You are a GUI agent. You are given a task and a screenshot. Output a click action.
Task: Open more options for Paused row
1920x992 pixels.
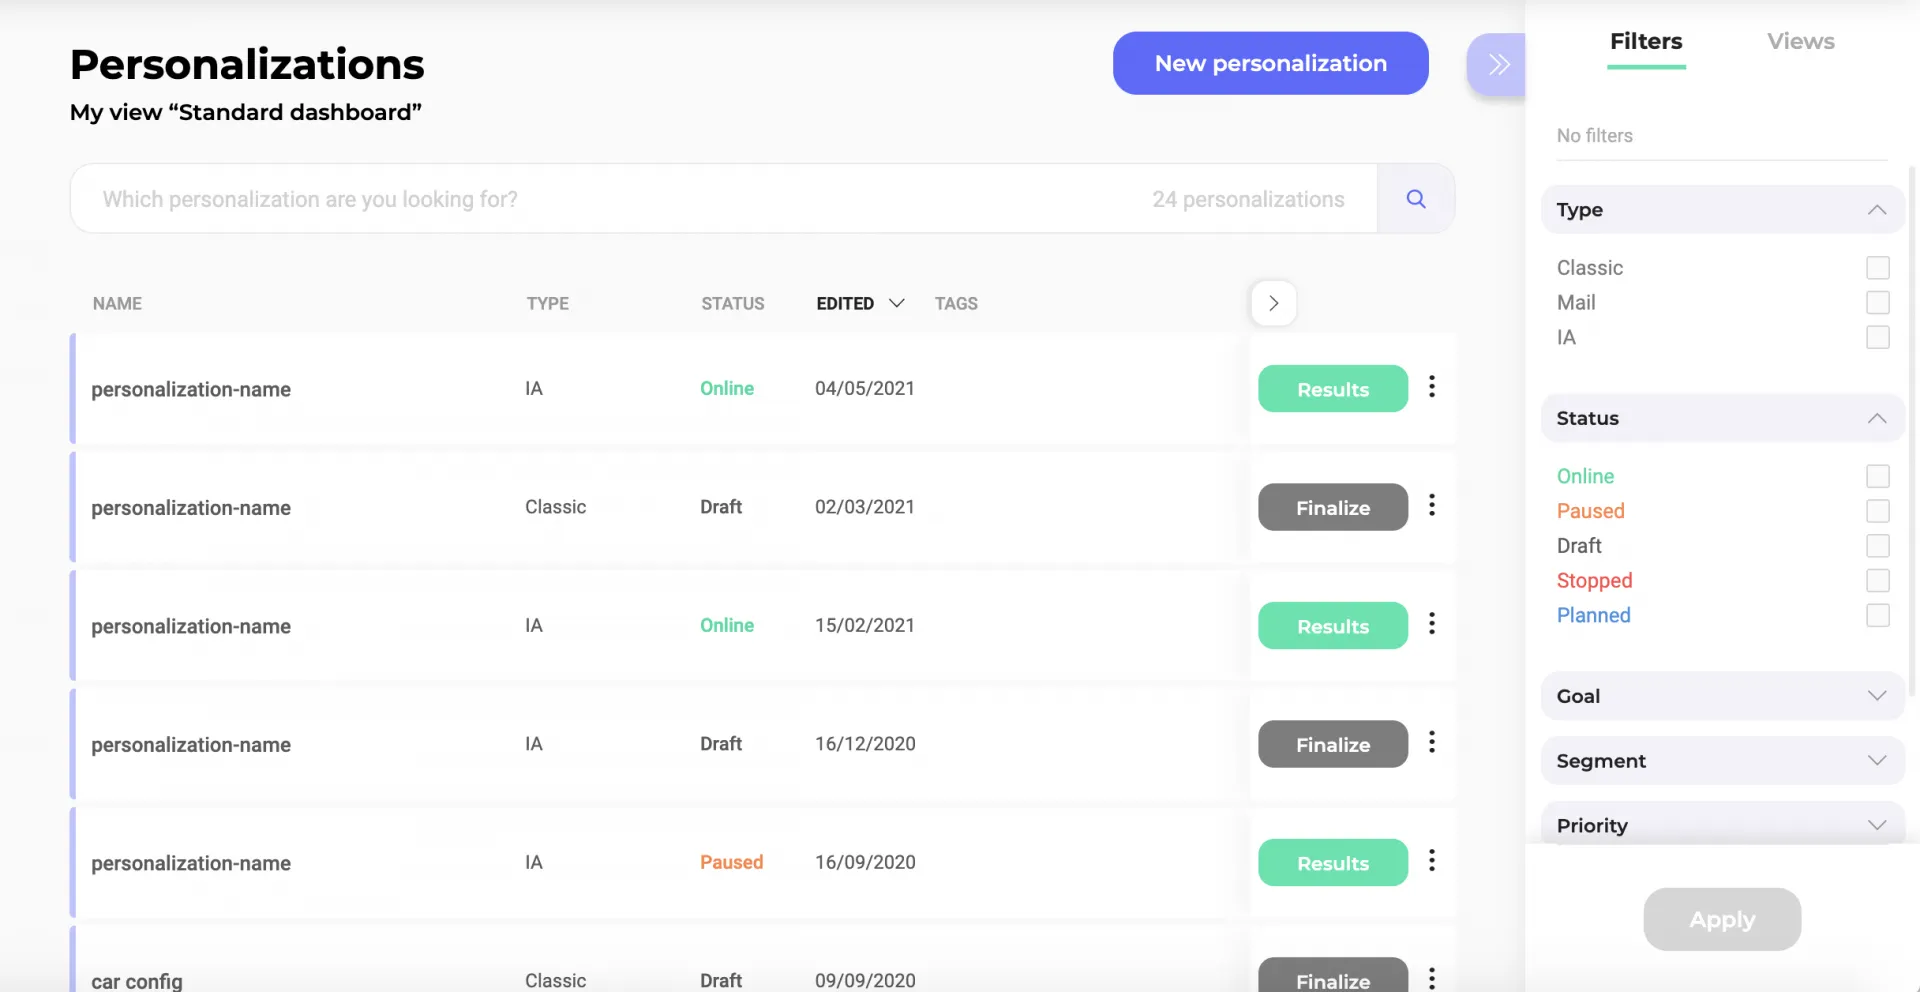(1432, 861)
